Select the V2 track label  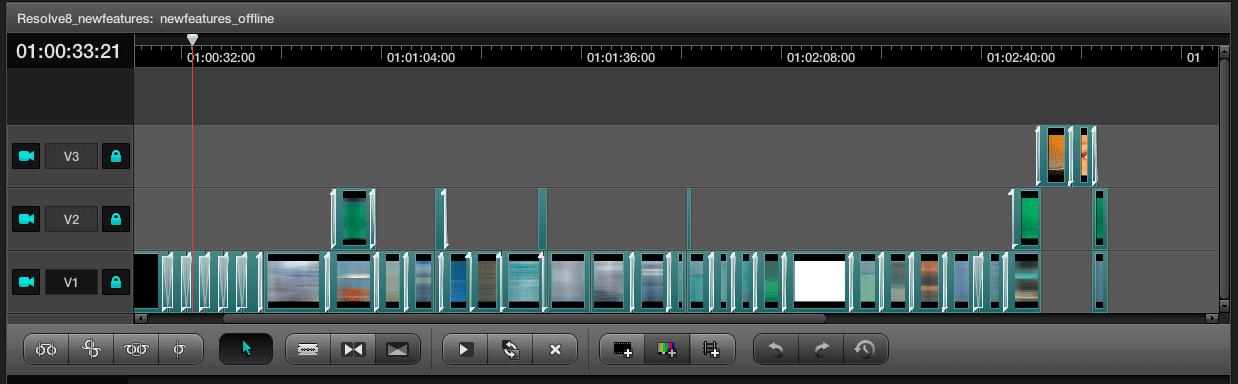(71, 219)
